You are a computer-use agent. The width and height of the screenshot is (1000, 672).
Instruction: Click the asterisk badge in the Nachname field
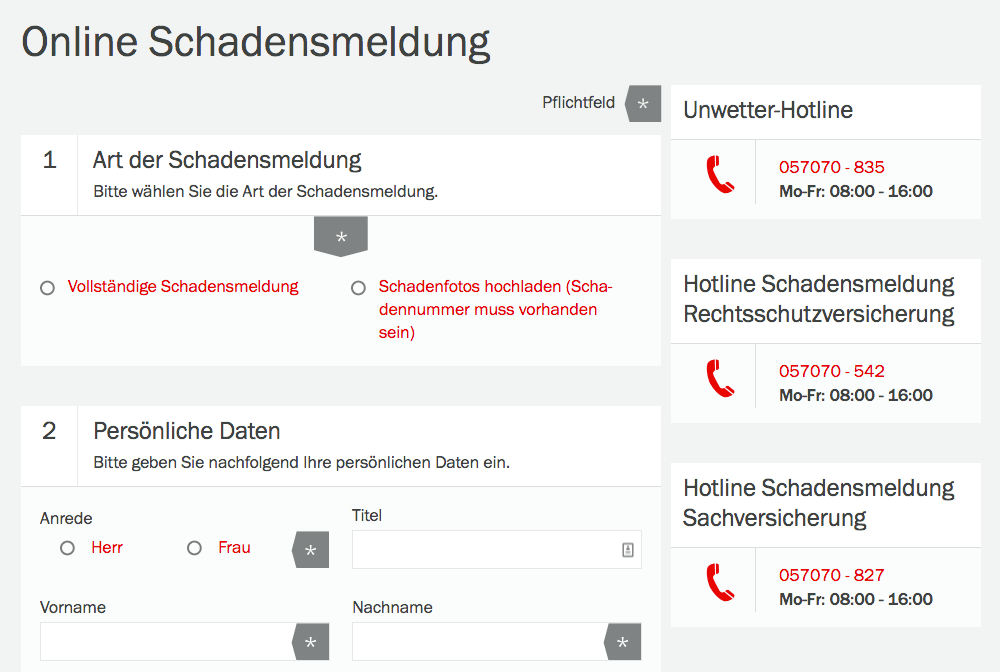(622, 642)
